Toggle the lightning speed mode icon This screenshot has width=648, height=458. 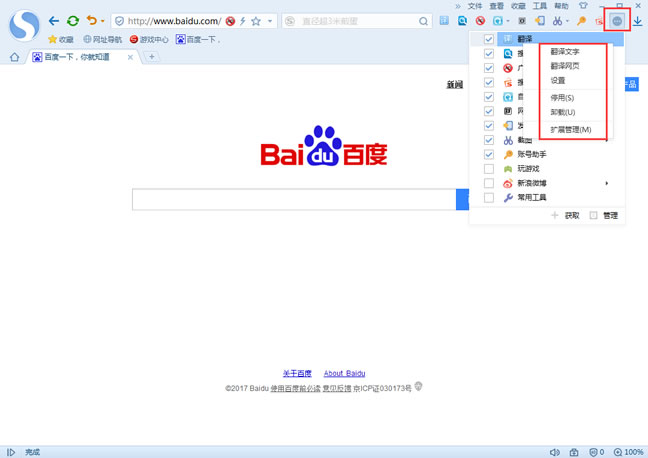[x=243, y=21]
